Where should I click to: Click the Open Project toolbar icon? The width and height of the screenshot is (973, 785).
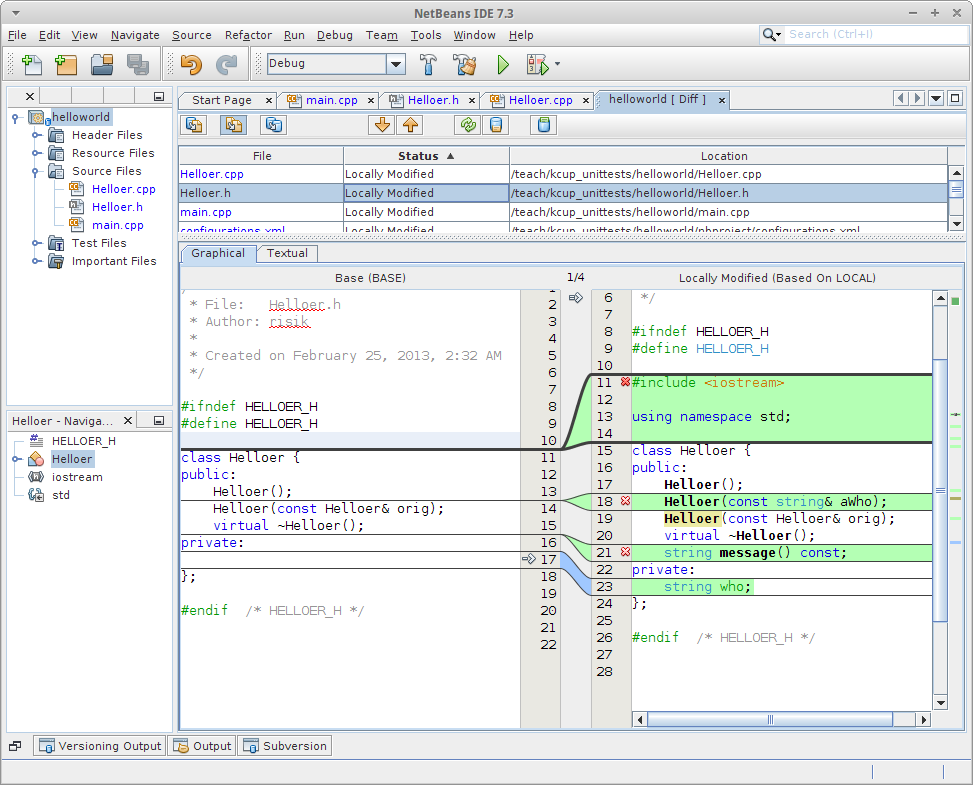coord(102,65)
